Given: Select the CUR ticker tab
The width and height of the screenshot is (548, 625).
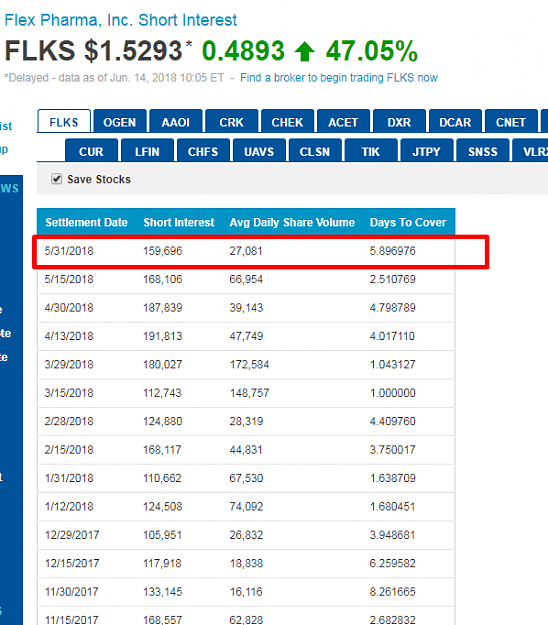Looking at the screenshot, I should [91, 150].
